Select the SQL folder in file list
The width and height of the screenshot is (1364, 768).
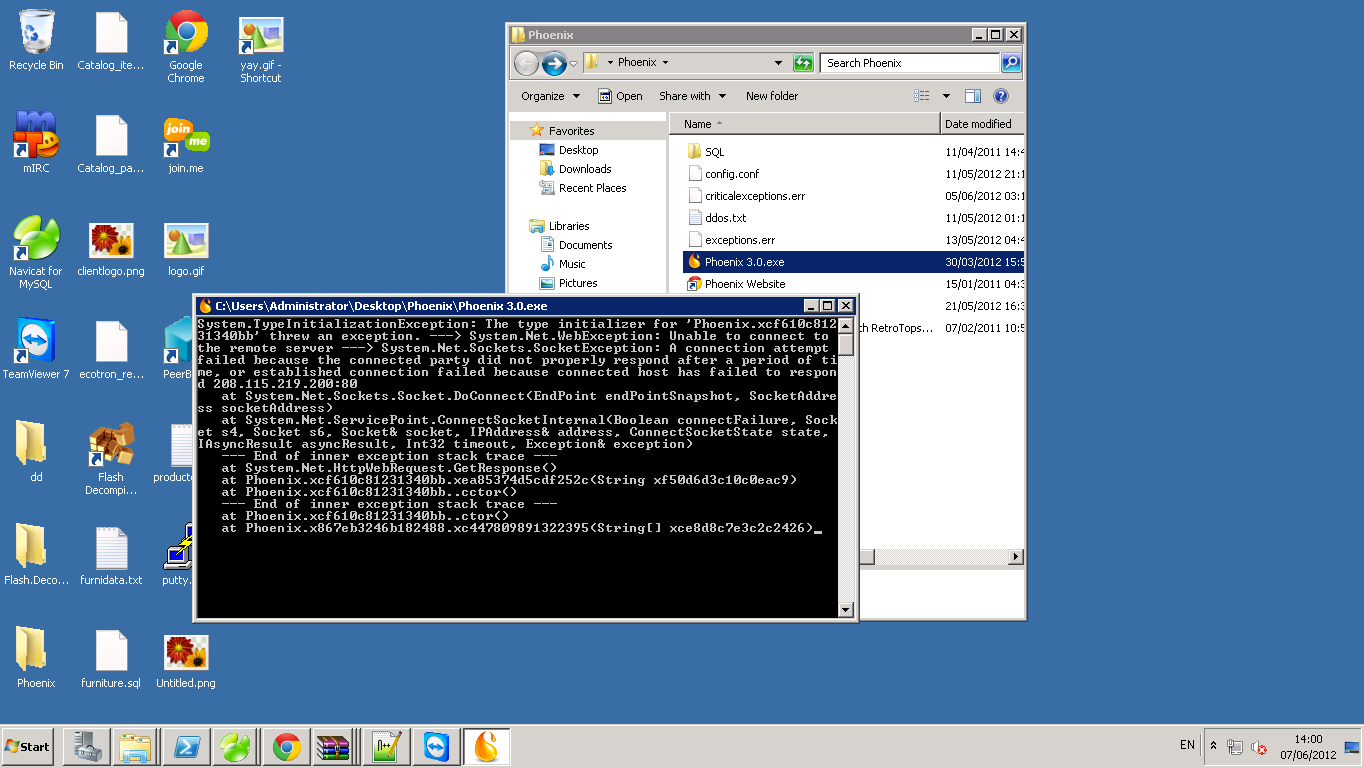(x=714, y=152)
